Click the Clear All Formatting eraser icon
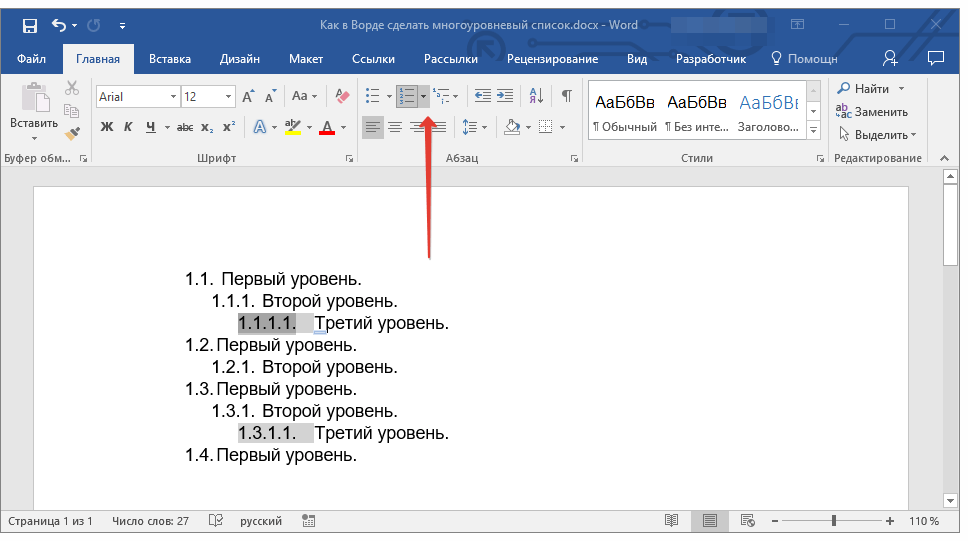 343,96
